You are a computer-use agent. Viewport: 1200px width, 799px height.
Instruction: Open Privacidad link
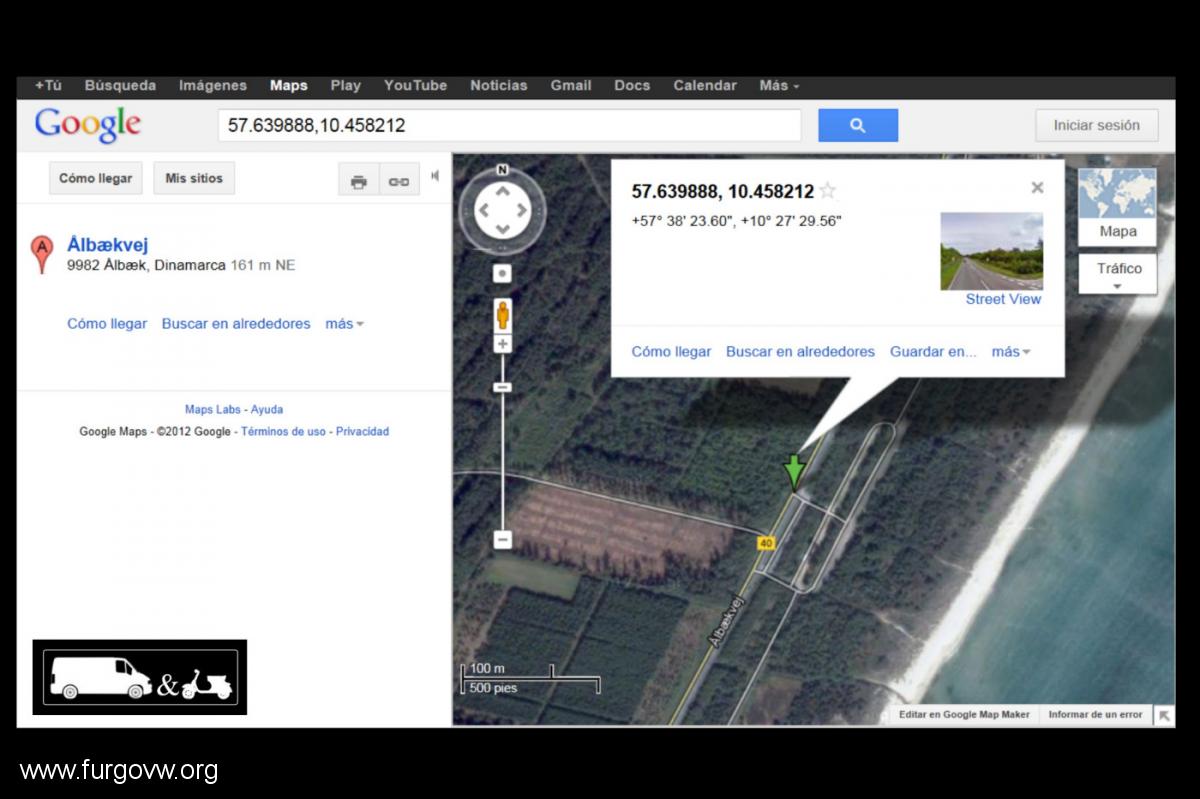[362, 432]
